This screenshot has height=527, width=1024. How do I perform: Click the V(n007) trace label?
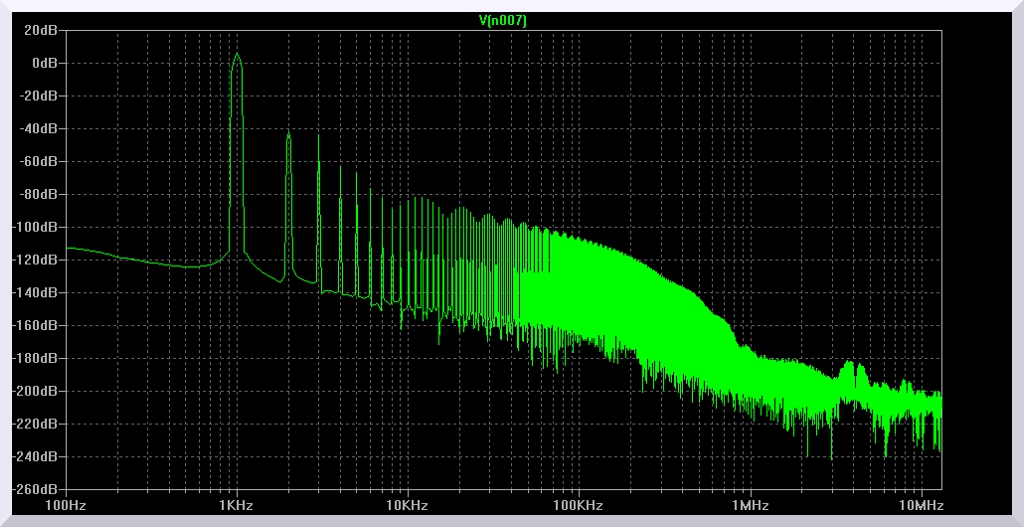click(x=503, y=19)
